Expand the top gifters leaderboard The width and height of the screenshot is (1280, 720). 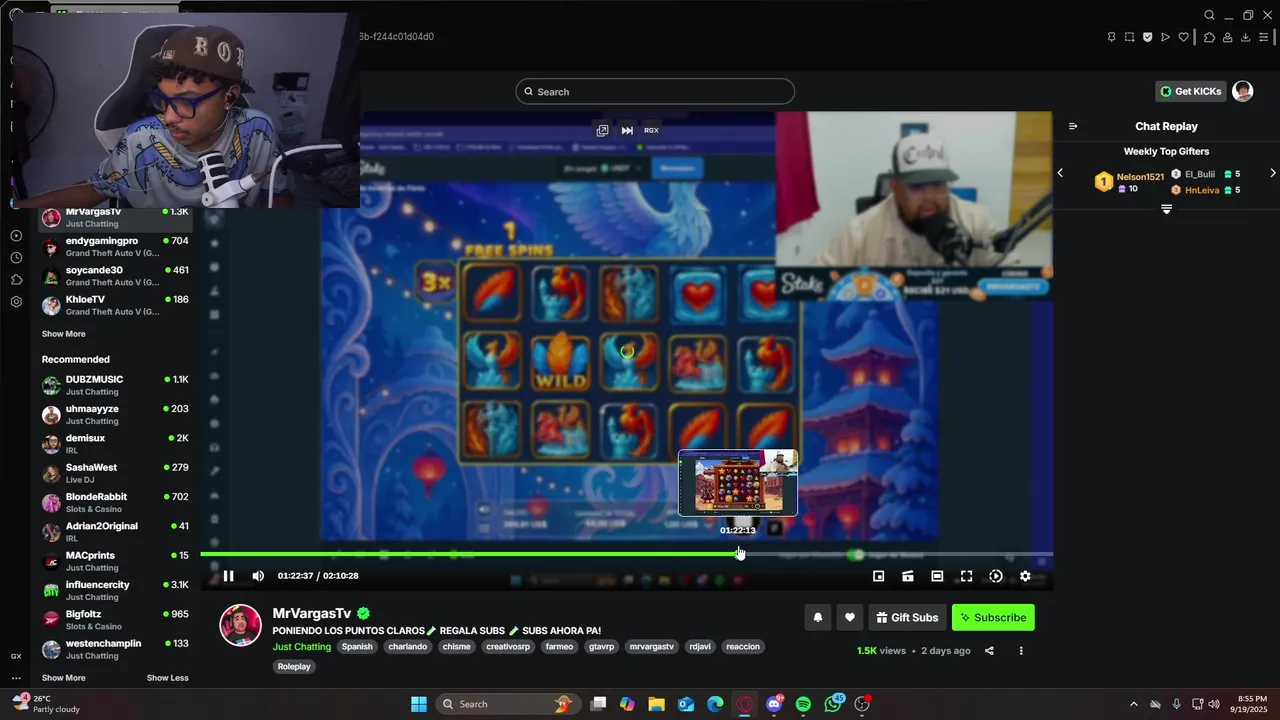click(x=1166, y=209)
